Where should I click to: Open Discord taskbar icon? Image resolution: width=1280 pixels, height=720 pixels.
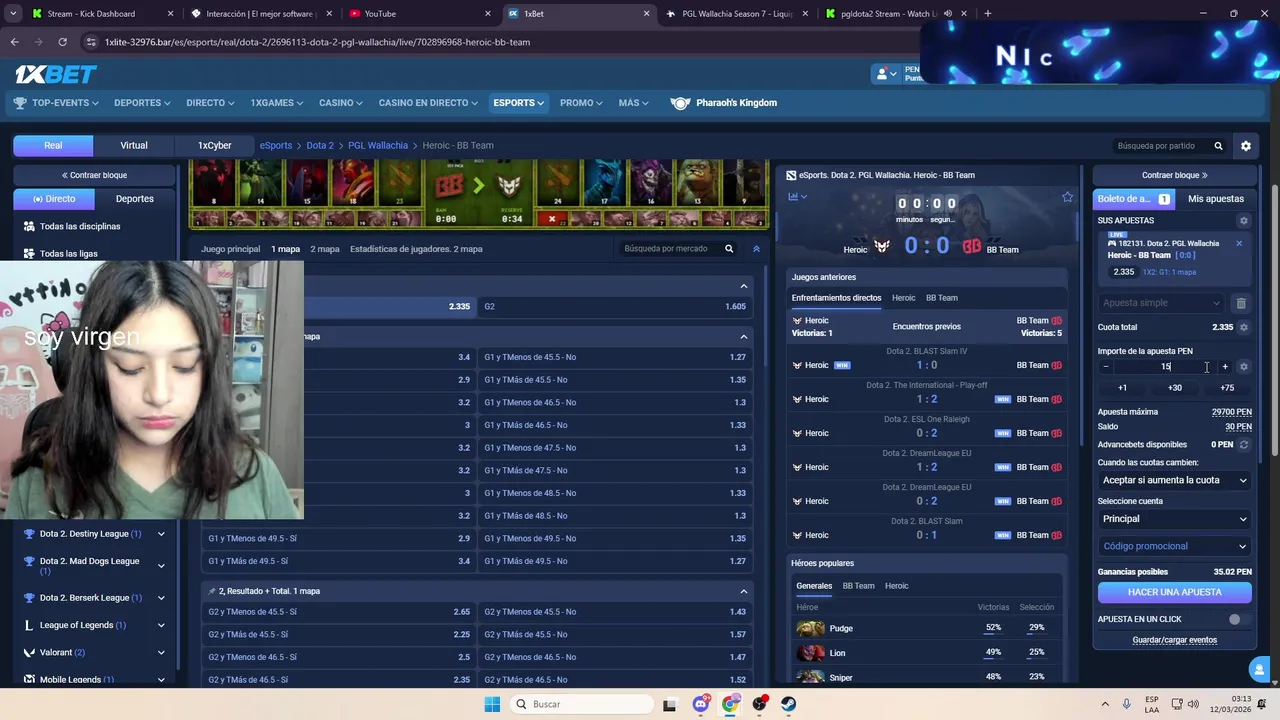click(701, 704)
